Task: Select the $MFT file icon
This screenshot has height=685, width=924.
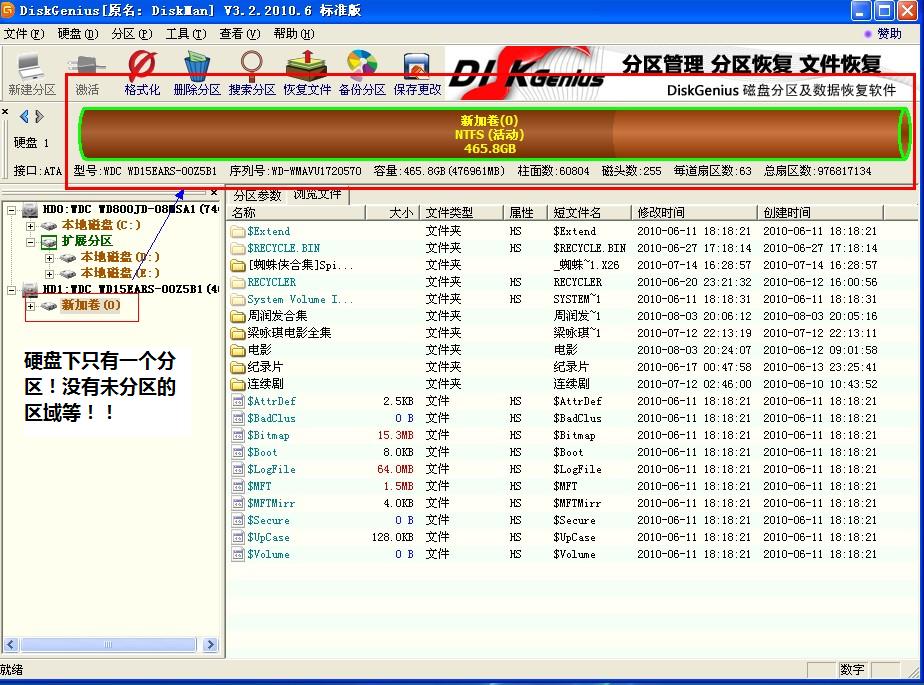Action: (238, 486)
